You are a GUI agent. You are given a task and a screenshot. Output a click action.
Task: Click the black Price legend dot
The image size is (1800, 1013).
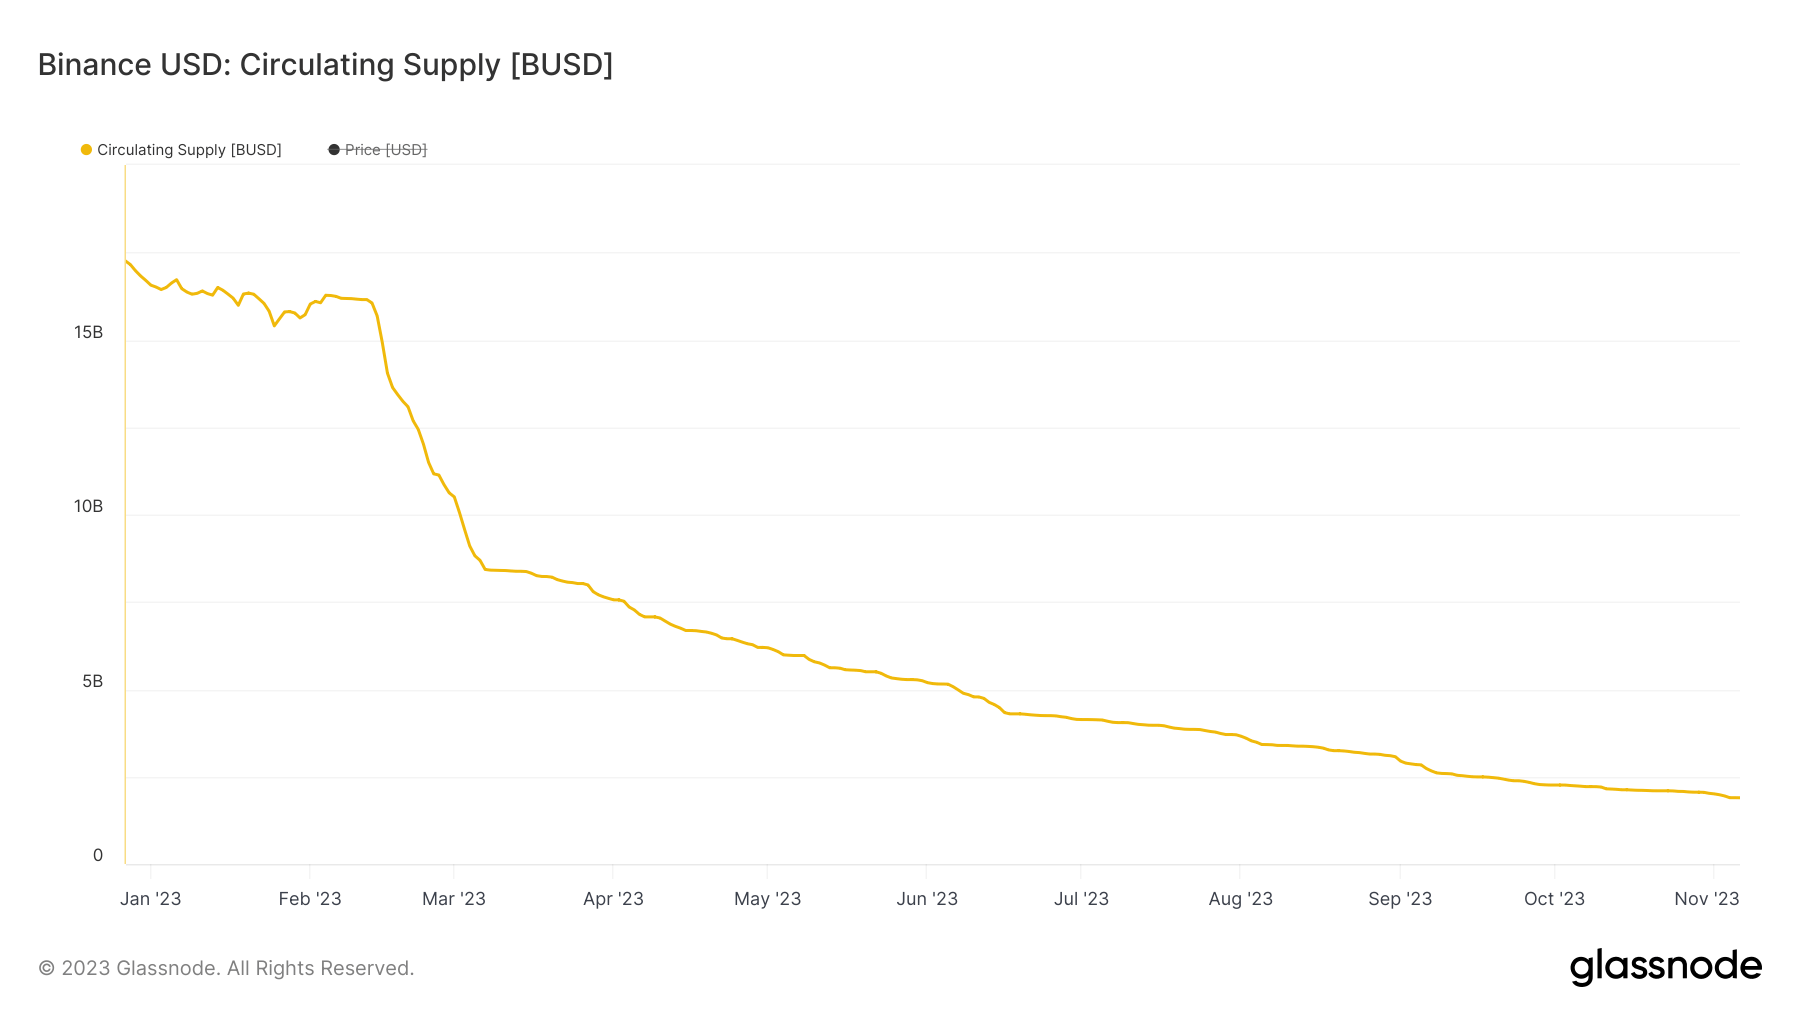(334, 150)
